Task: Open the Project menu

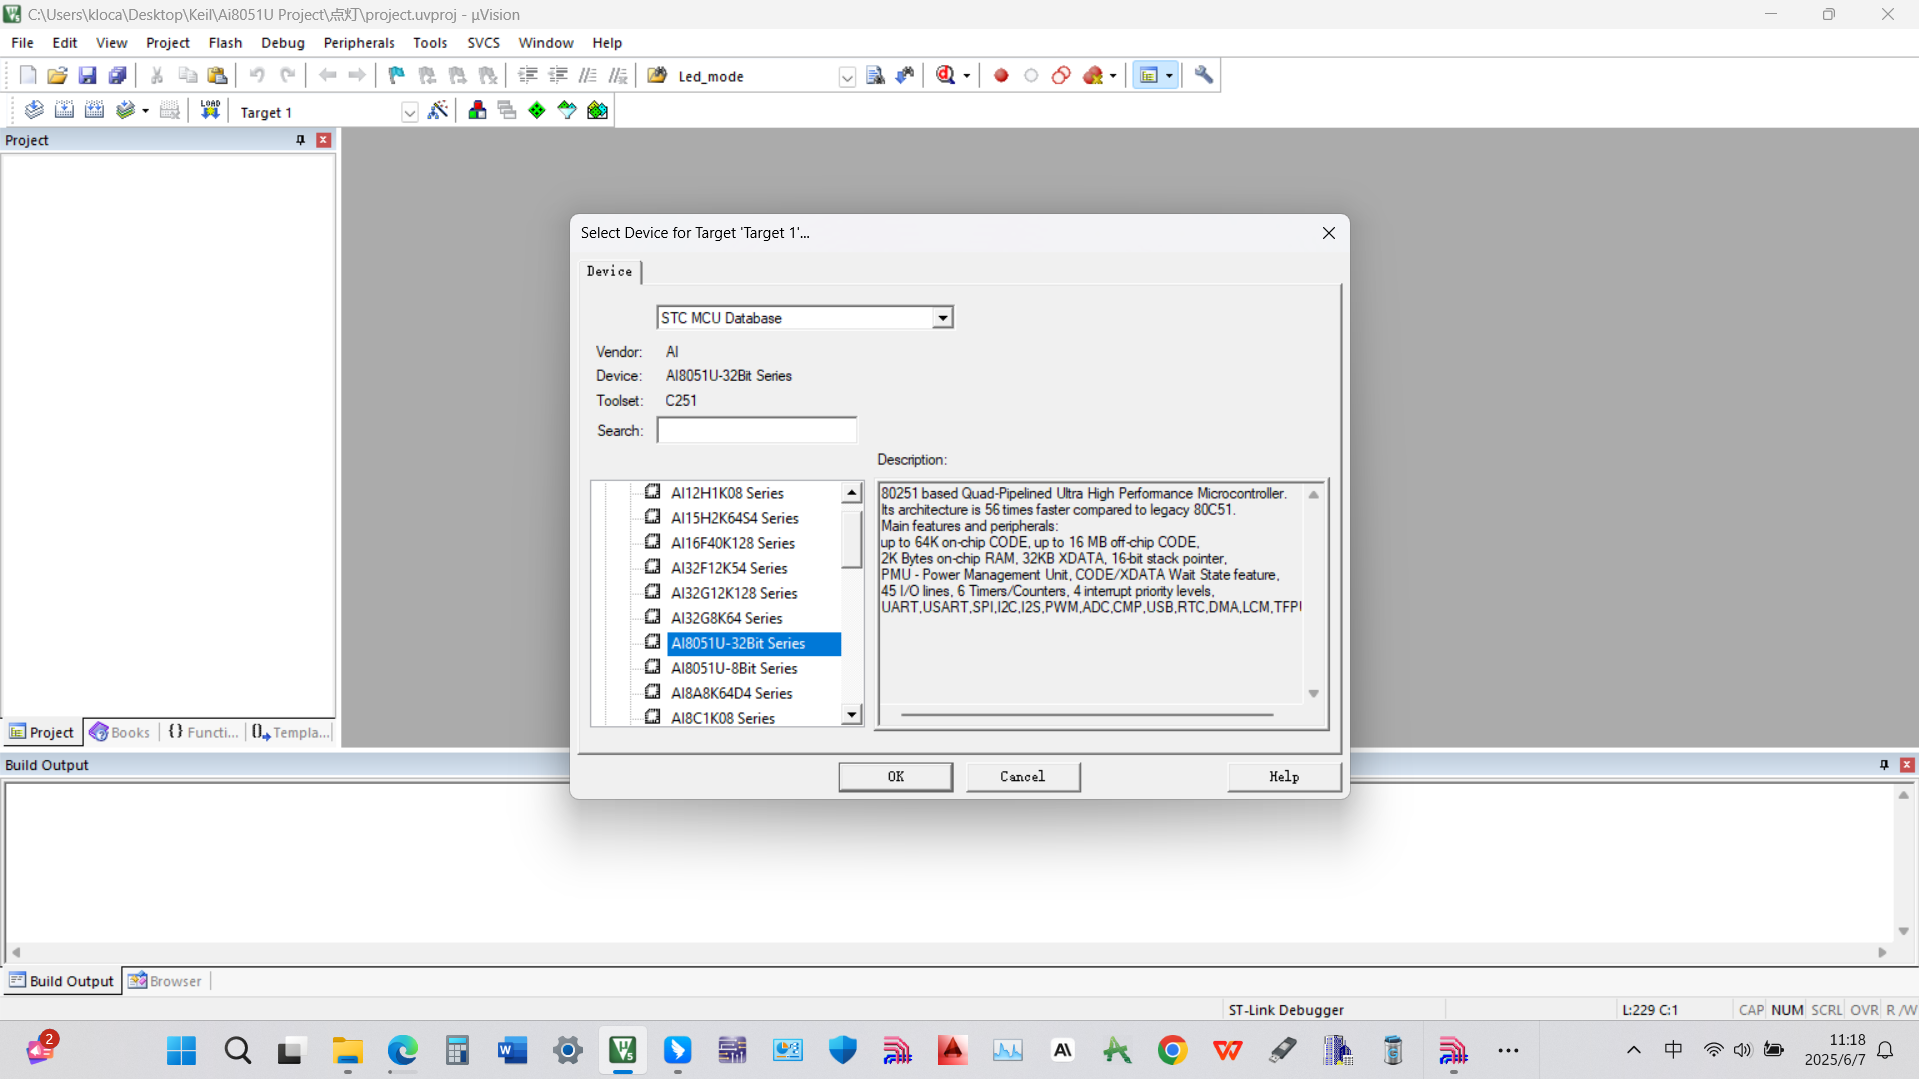Action: click(167, 43)
